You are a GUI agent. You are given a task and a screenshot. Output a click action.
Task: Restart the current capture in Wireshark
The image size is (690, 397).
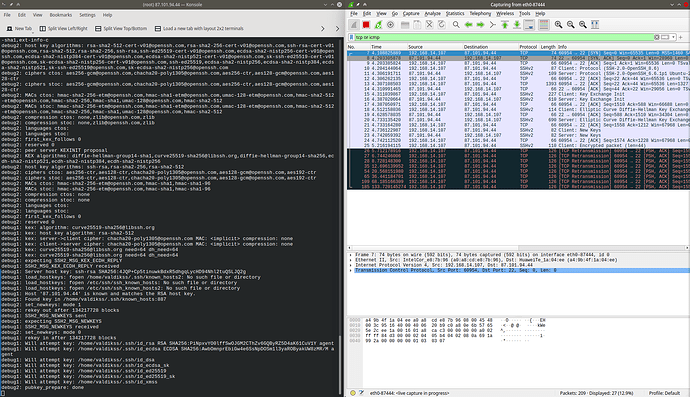click(378, 25)
